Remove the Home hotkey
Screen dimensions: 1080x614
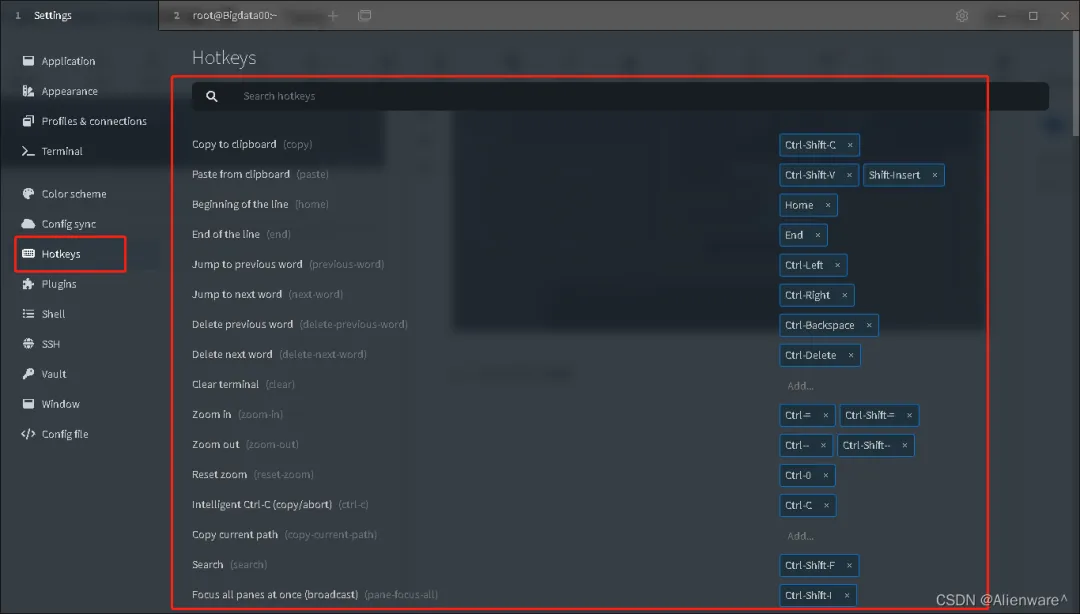pos(828,205)
